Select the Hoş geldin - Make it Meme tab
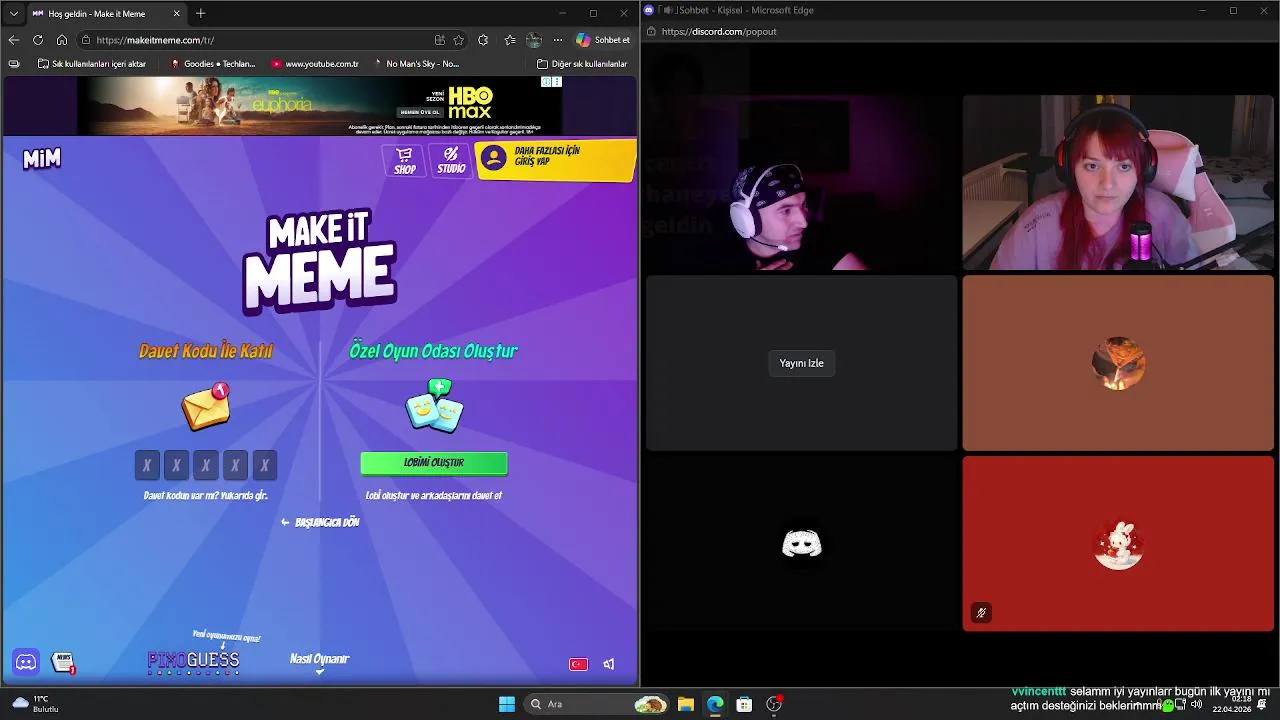The height and width of the screenshot is (720, 1280). pyautogui.click(x=107, y=14)
